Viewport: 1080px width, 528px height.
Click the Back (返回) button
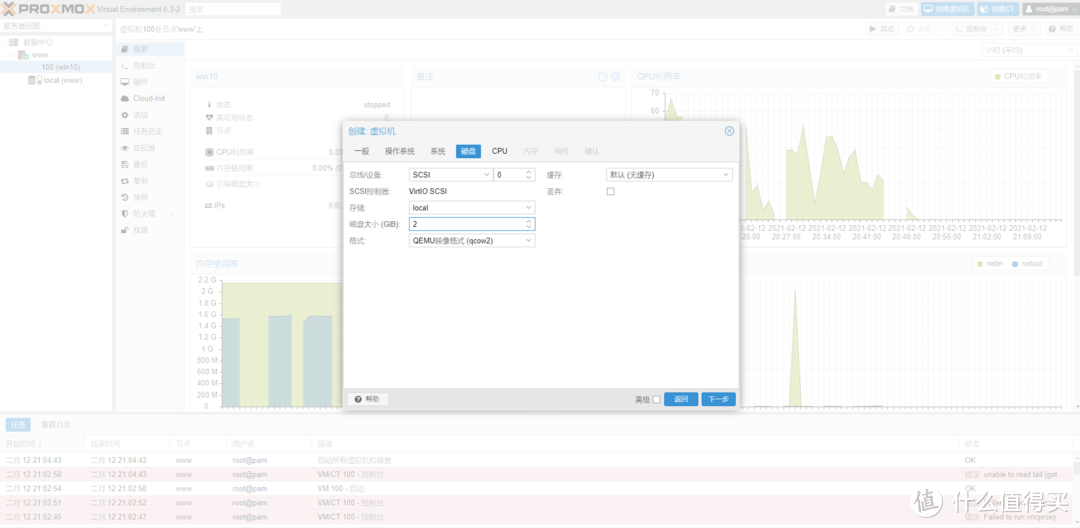680,399
